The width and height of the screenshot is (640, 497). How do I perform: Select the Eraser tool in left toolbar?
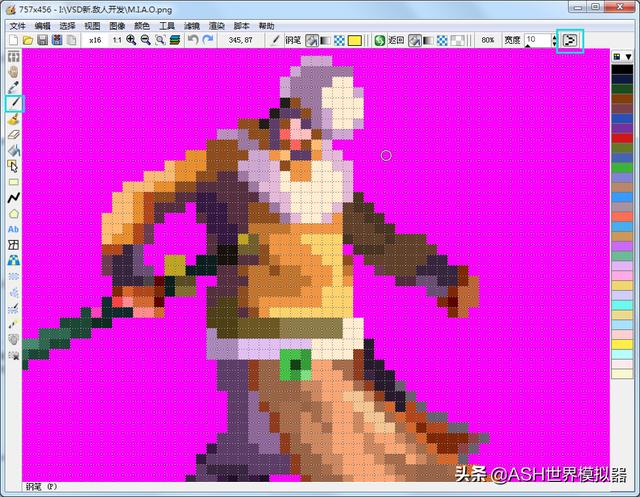coord(13,134)
